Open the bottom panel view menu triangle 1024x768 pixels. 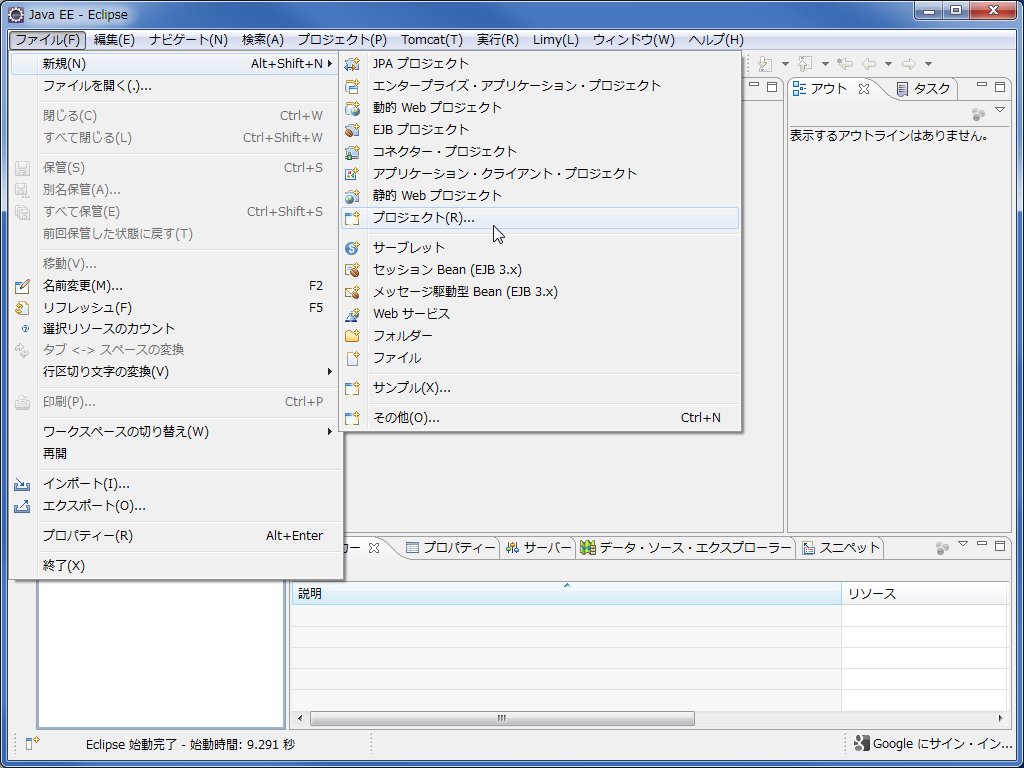(x=963, y=543)
